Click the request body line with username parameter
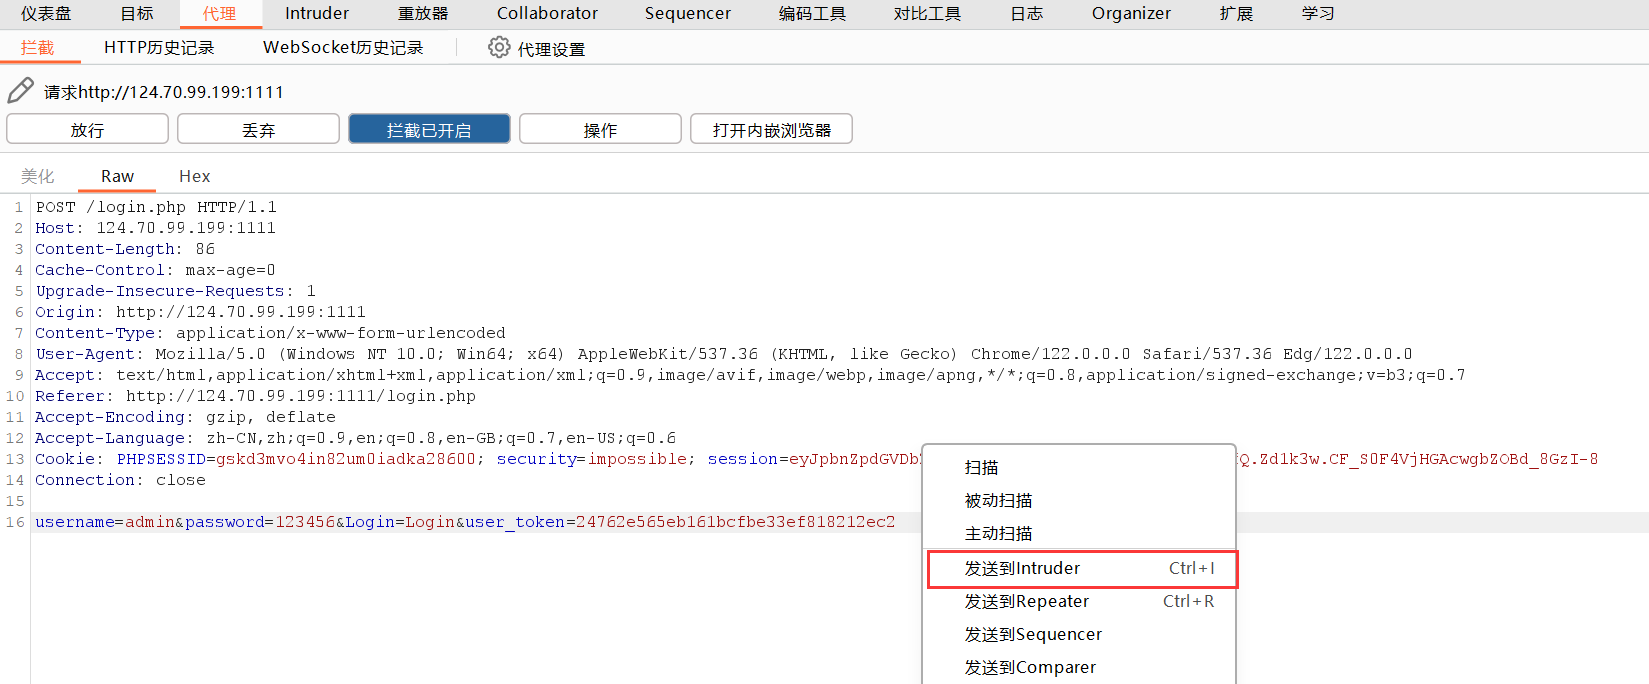 click(465, 522)
